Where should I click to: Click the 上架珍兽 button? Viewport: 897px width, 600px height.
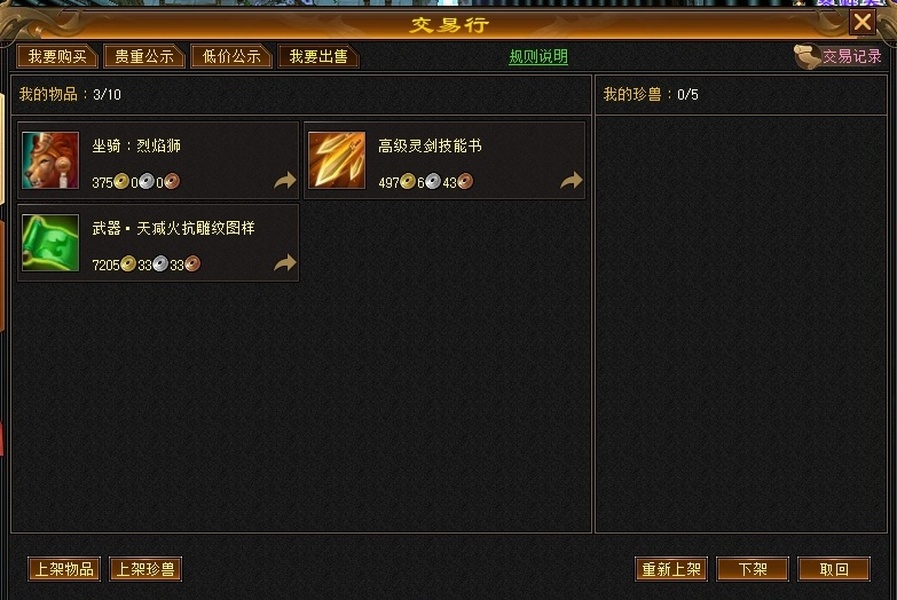(x=145, y=569)
